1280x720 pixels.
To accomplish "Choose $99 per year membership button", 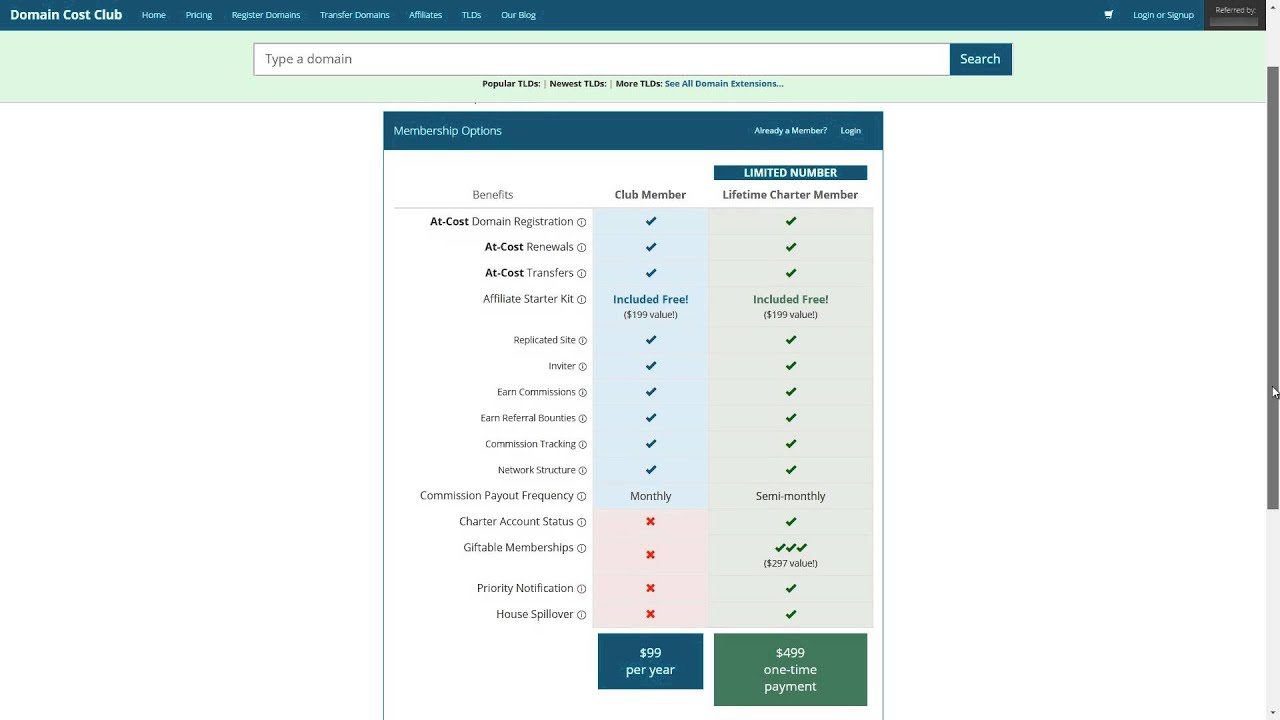I will point(650,661).
